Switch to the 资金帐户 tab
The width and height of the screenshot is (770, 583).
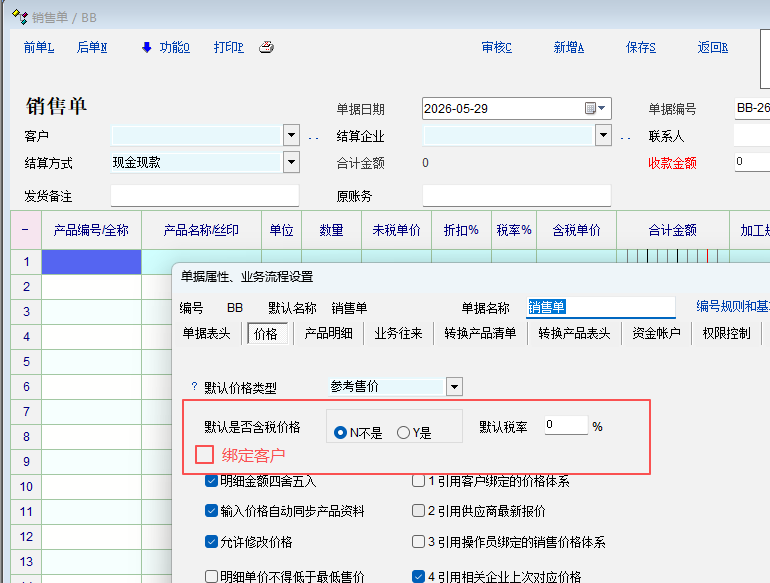coord(656,333)
